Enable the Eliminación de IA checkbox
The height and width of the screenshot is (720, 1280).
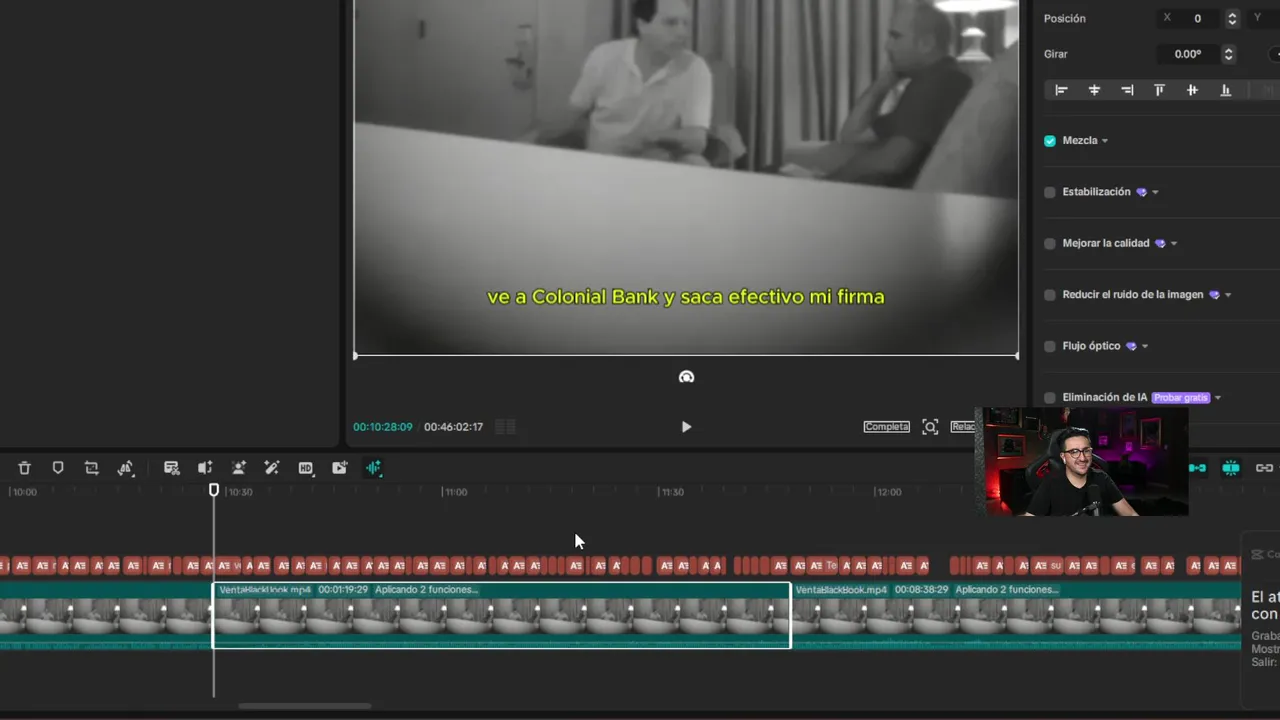click(x=1050, y=398)
